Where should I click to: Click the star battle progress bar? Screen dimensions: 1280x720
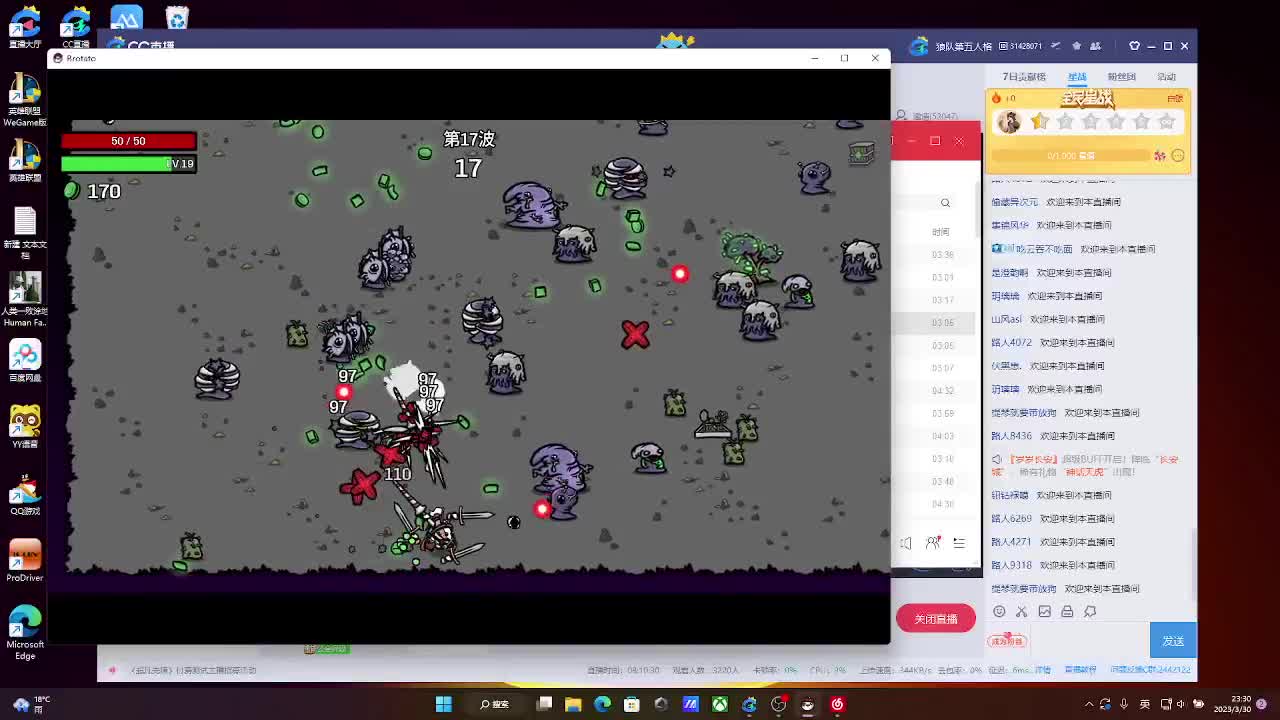1071,156
